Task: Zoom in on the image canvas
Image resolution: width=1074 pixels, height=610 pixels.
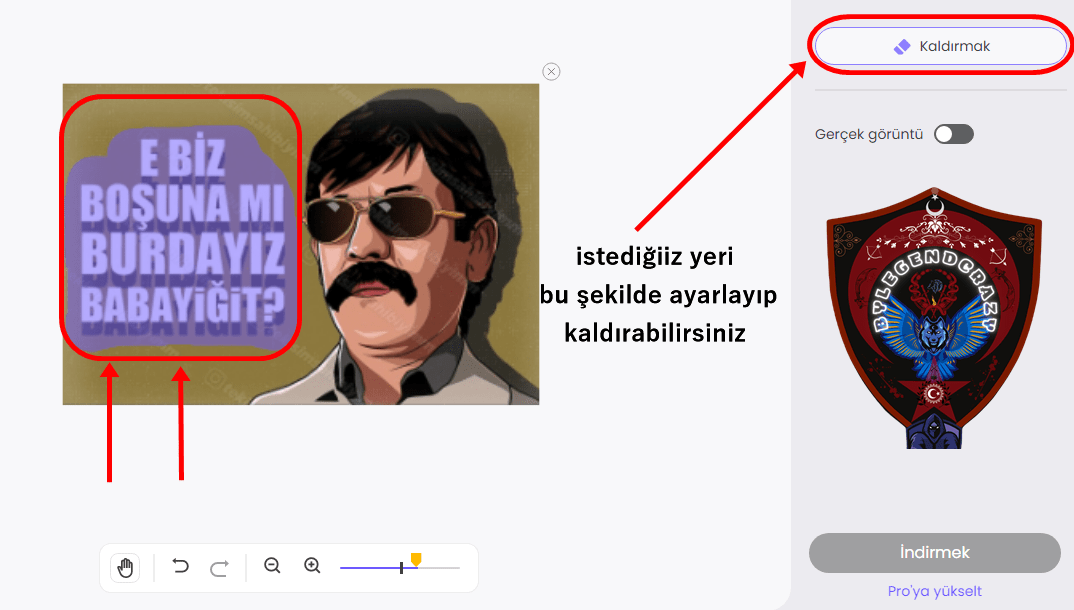Action: coord(312,565)
